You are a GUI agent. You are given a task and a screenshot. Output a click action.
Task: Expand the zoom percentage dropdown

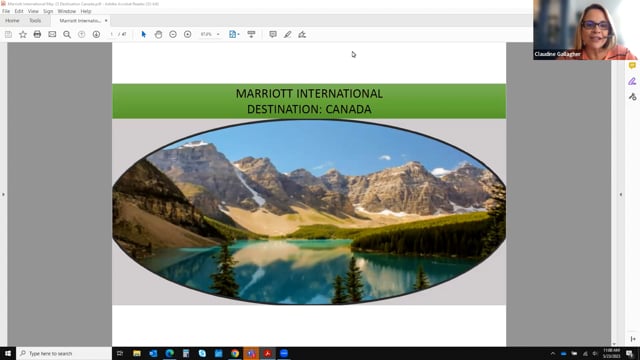tap(218, 34)
